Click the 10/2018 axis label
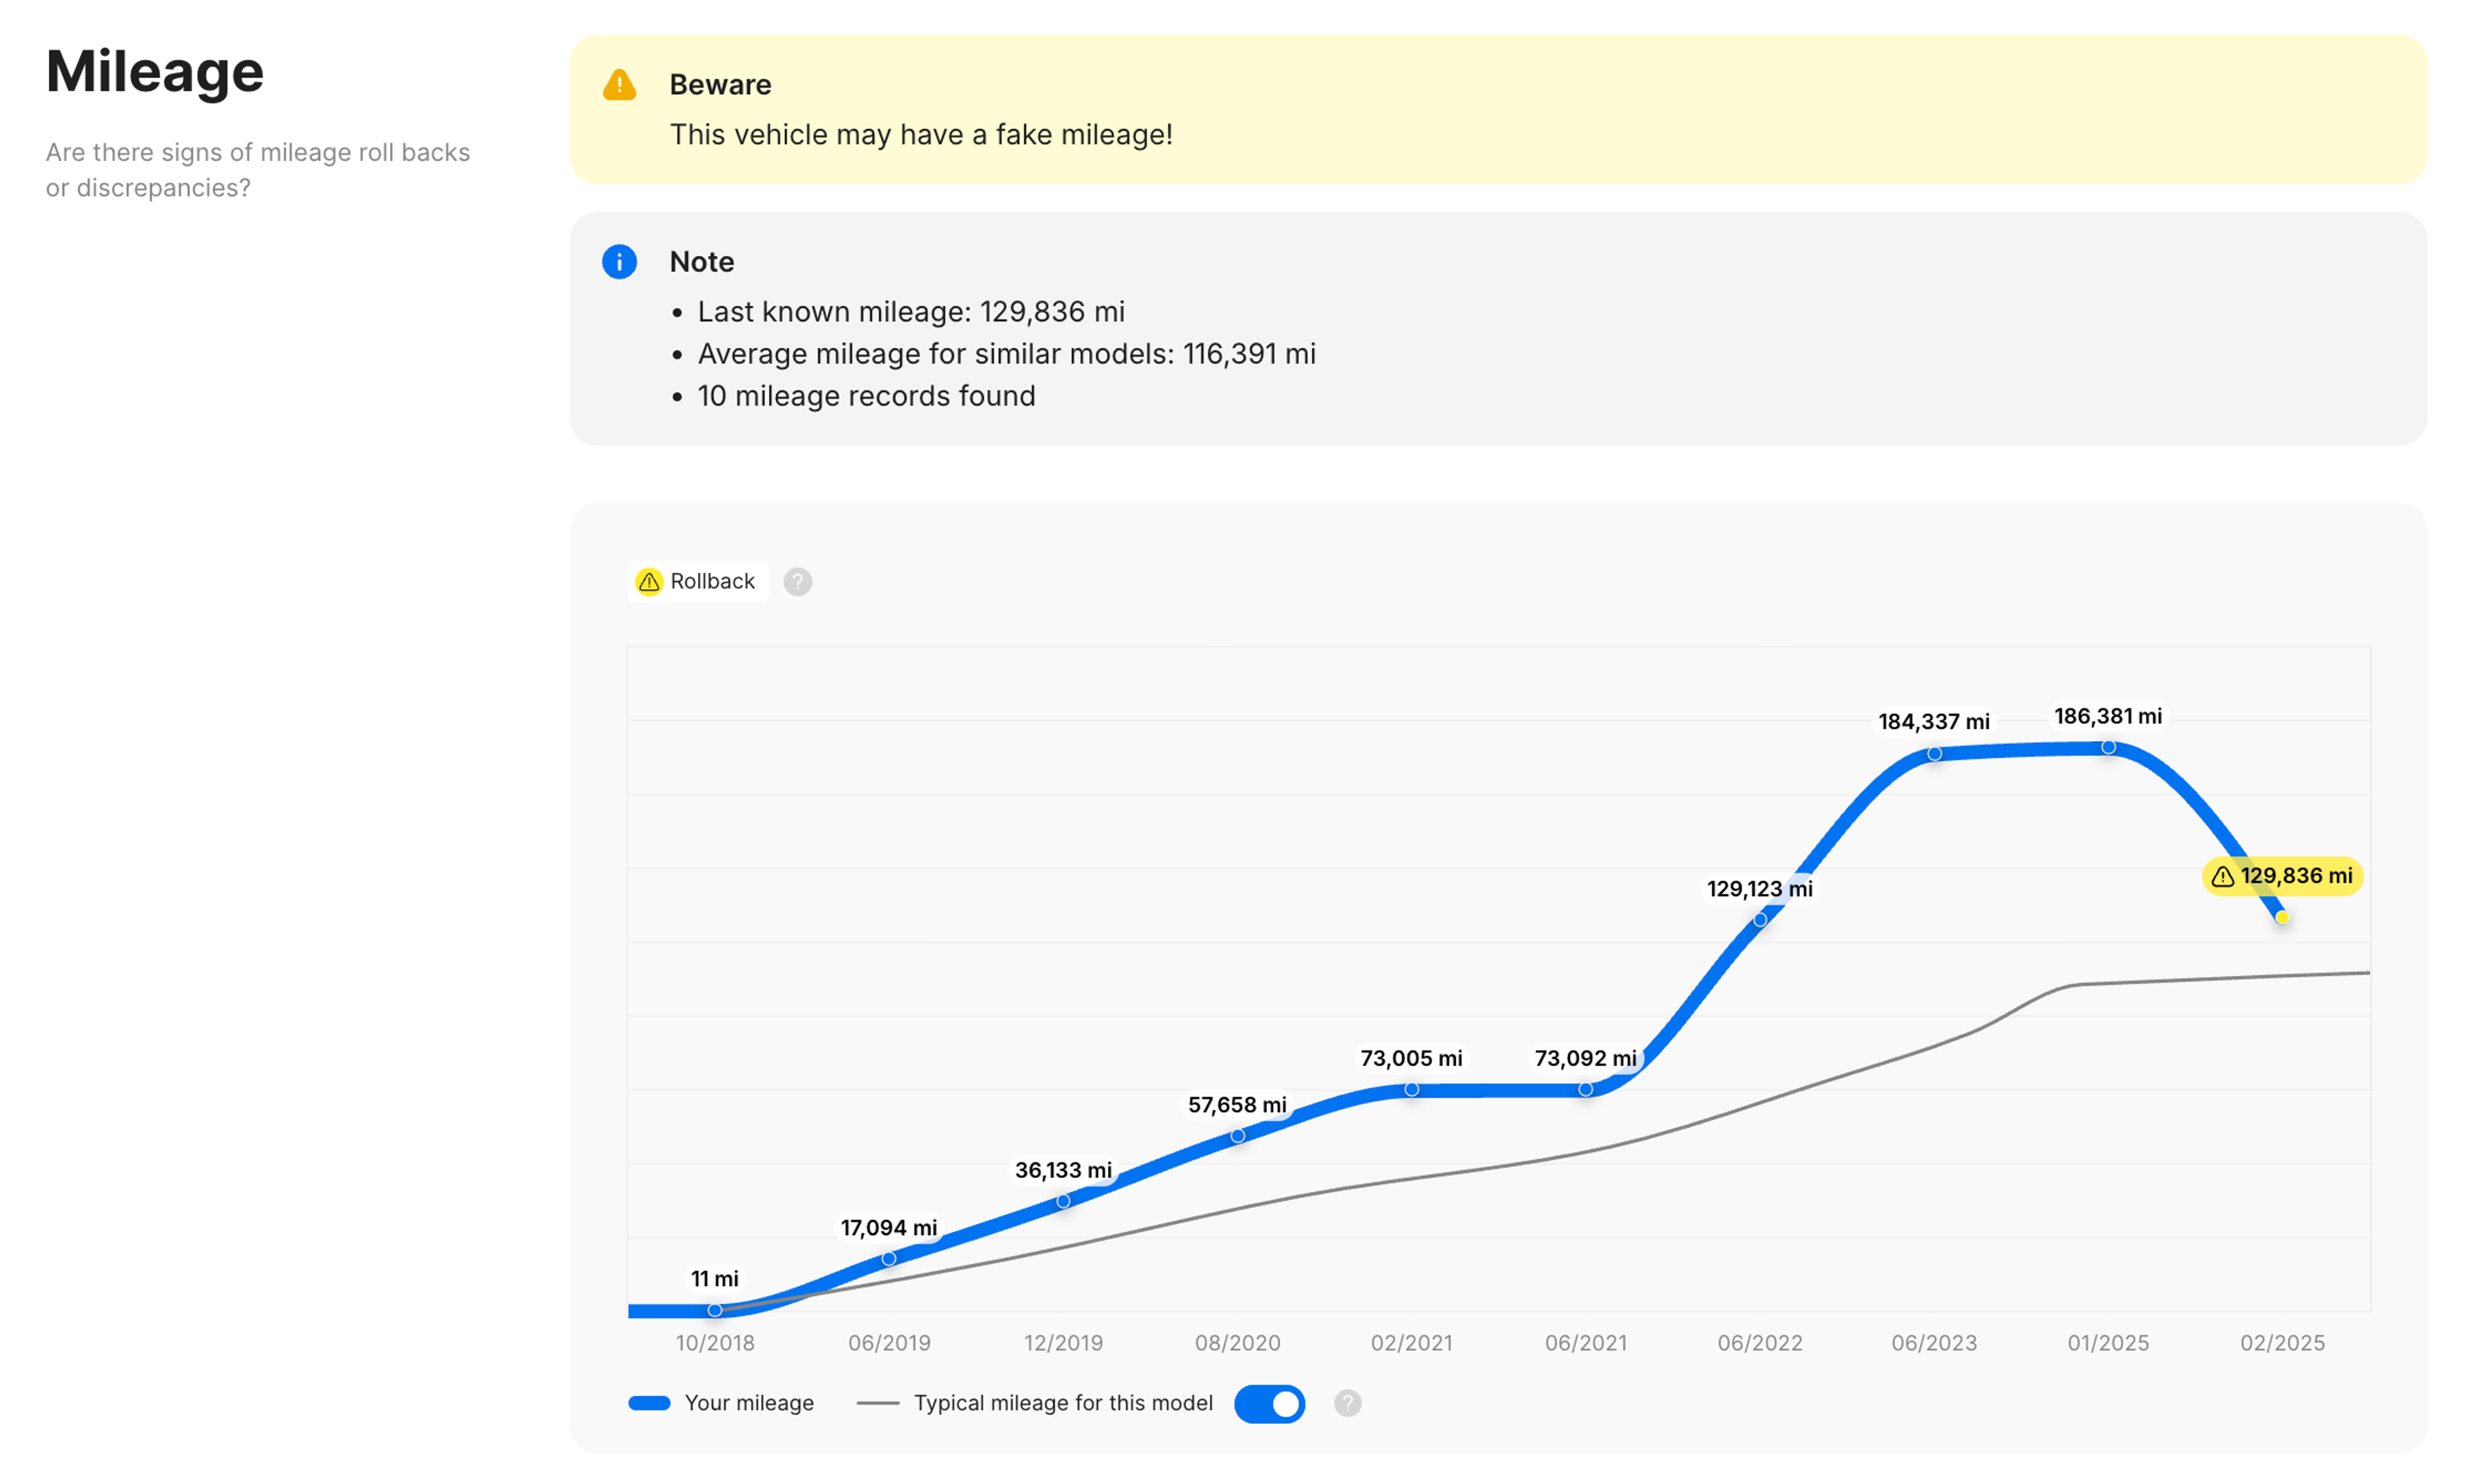The image size is (2475, 1484). pos(715,1343)
